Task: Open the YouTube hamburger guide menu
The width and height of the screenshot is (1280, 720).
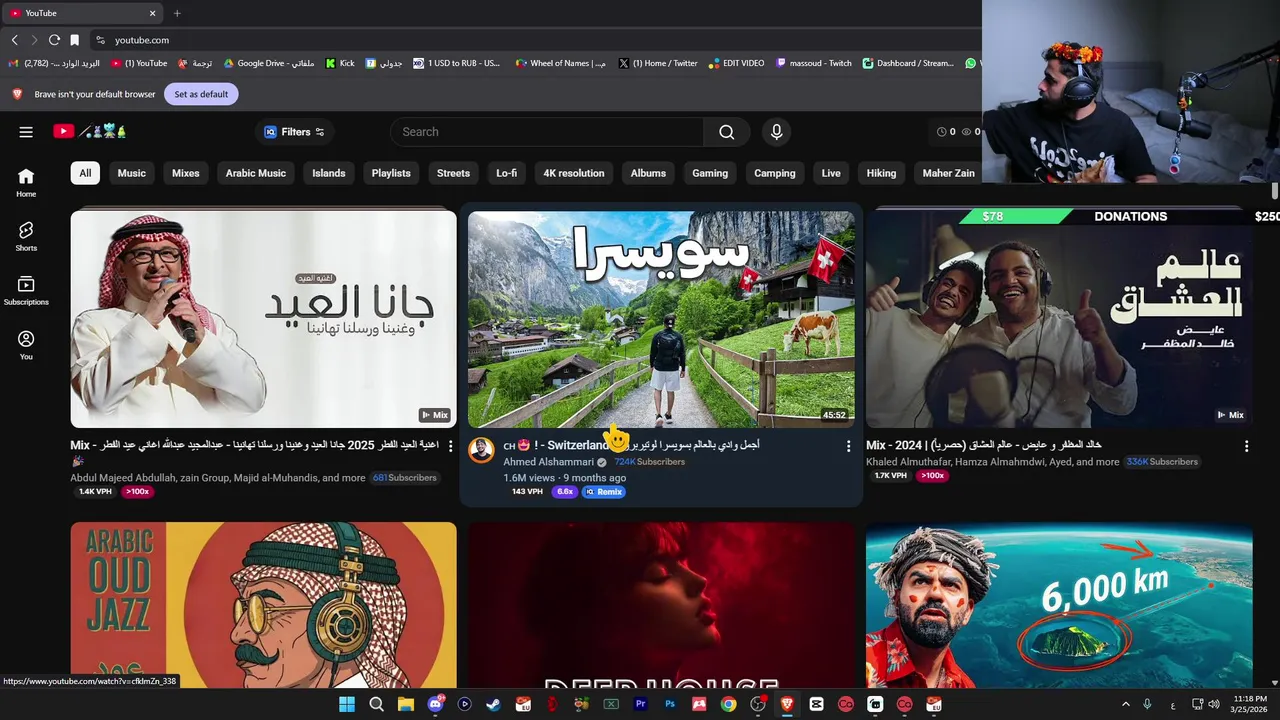Action: 26,131
